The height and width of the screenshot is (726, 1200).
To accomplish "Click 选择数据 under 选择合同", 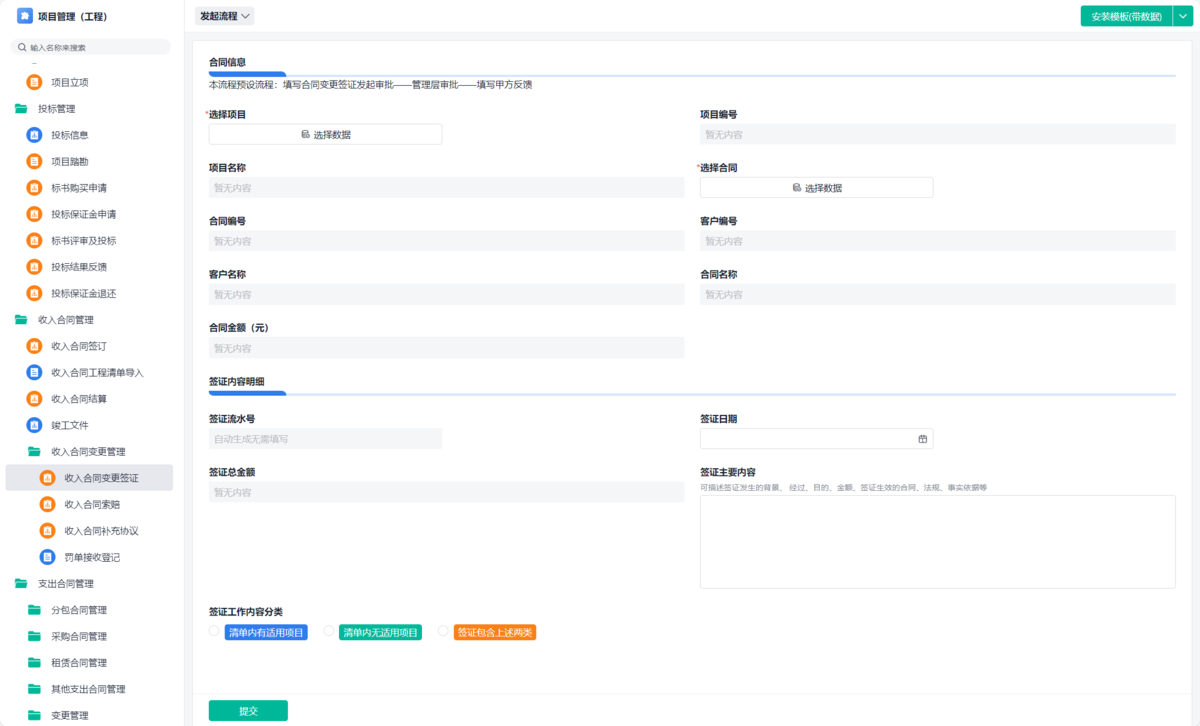I will [x=816, y=188].
